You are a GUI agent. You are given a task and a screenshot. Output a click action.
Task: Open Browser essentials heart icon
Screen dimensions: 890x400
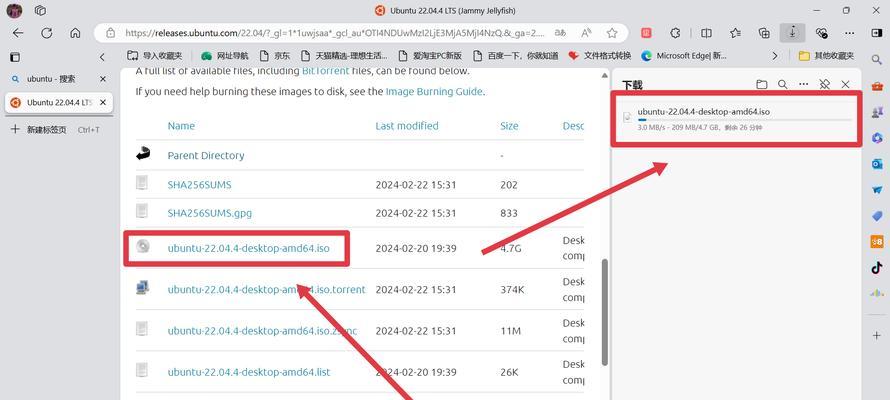click(821, 33)
